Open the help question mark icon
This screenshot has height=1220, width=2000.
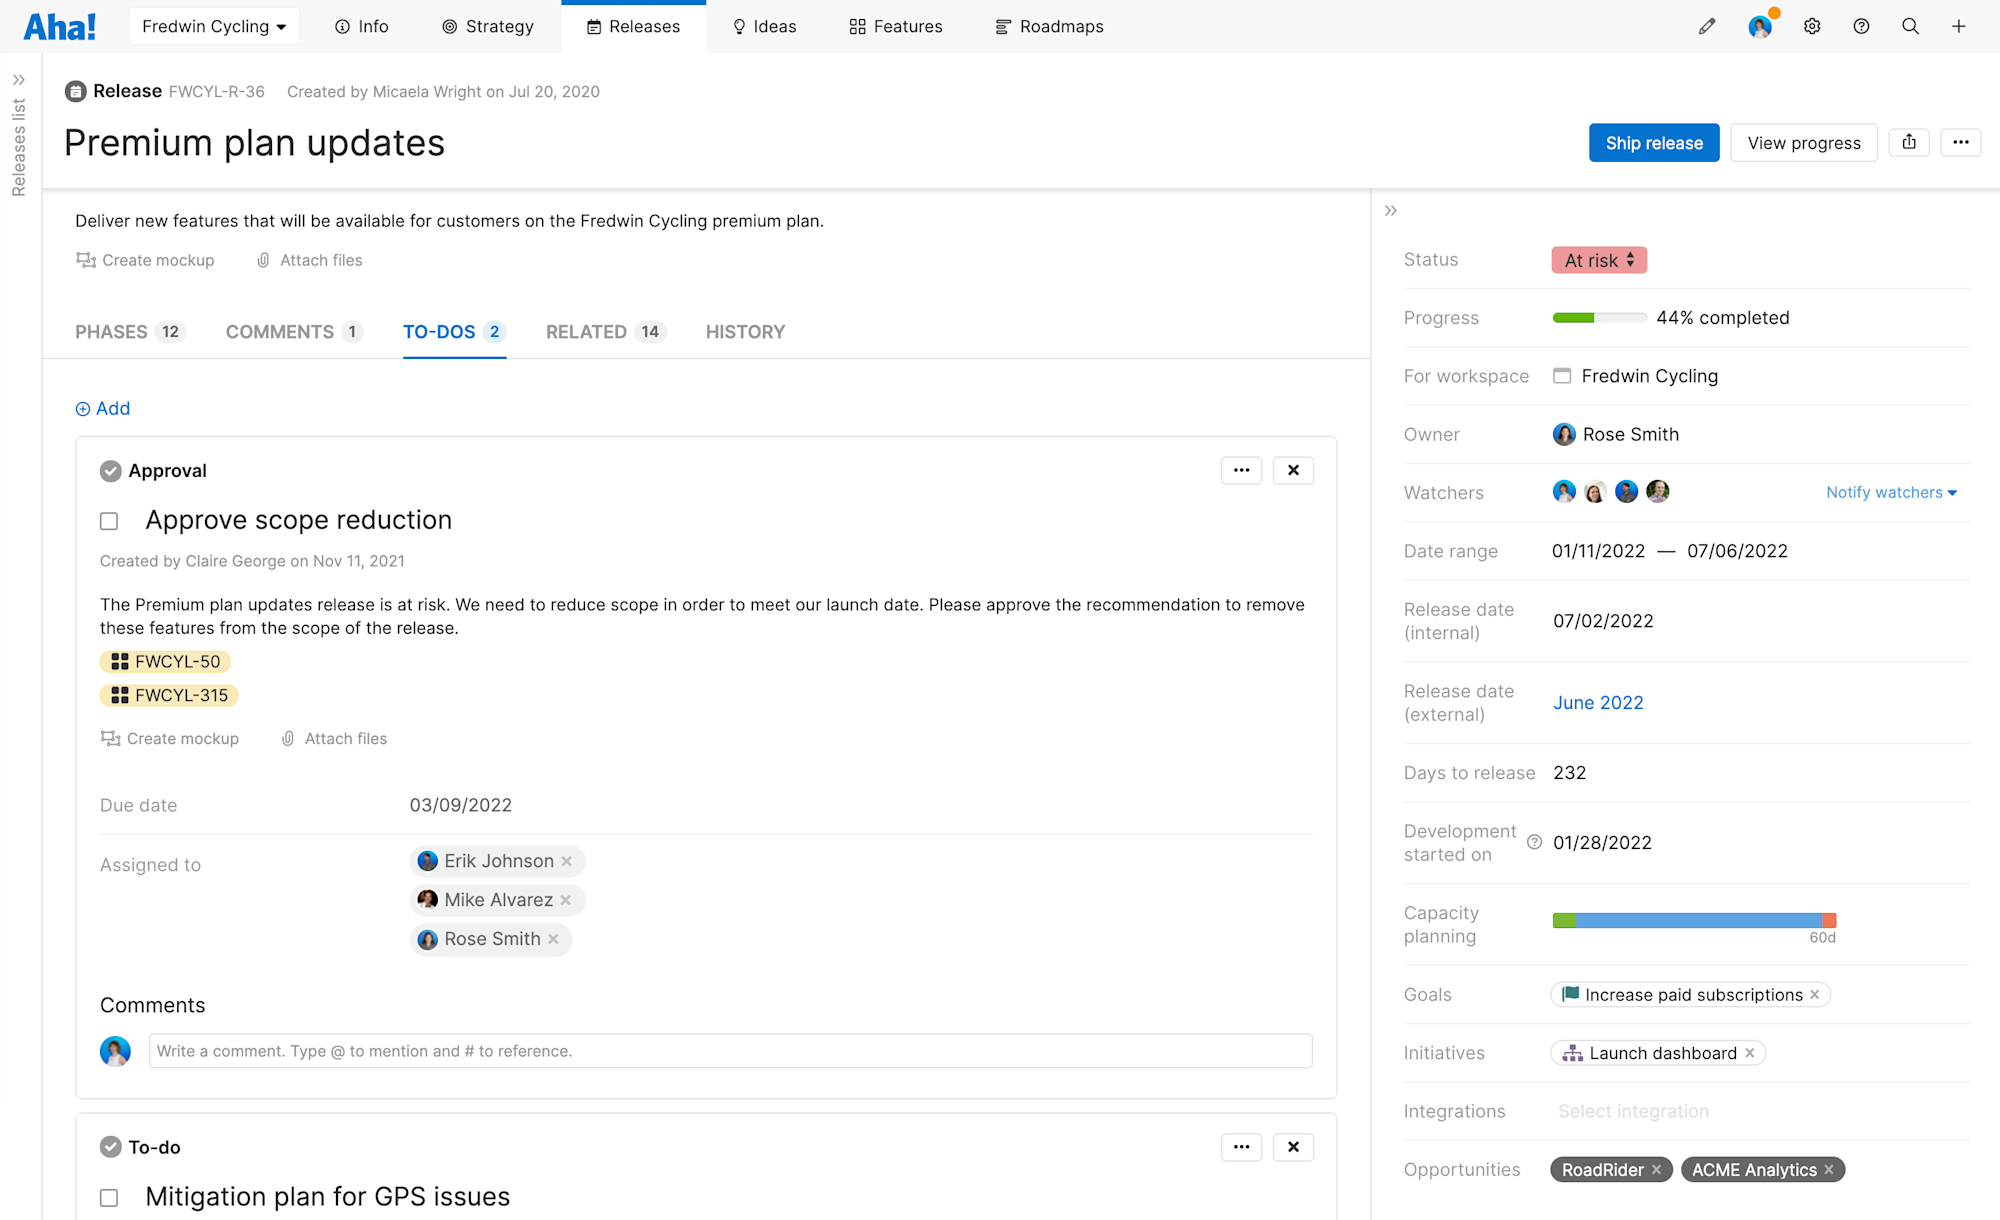1861,27
